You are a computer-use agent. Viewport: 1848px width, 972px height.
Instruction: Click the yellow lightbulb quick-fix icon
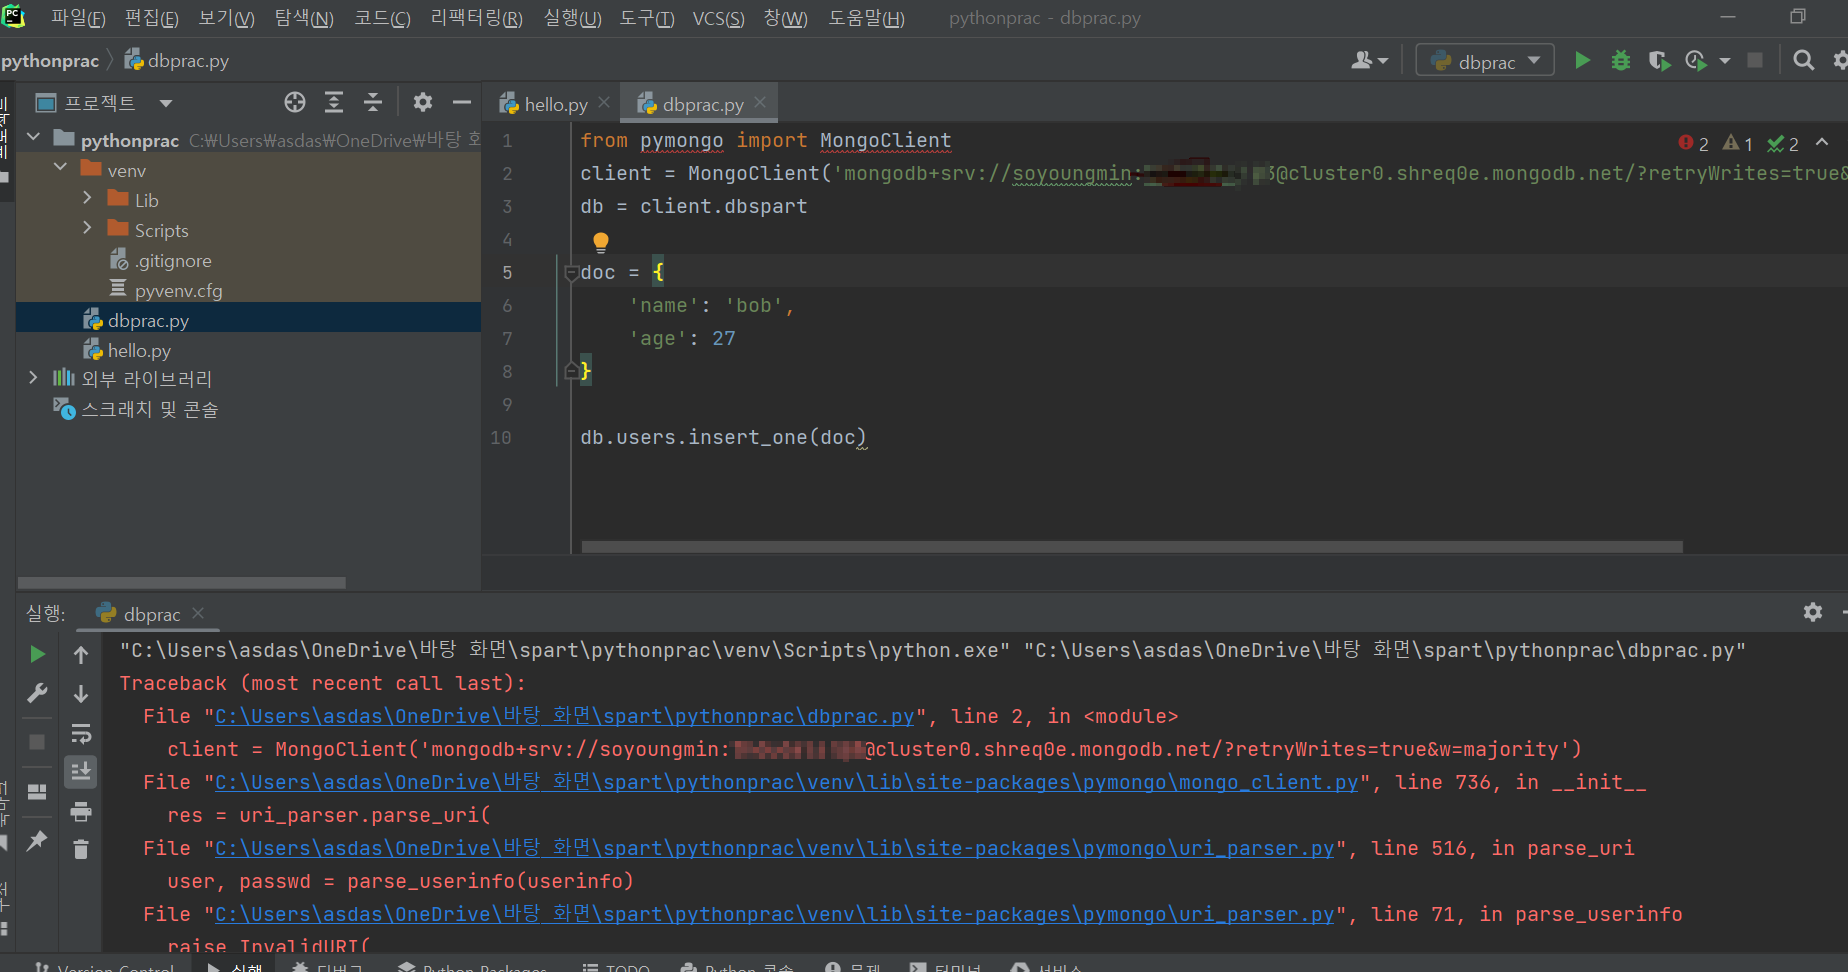click(x=600, y=241)
